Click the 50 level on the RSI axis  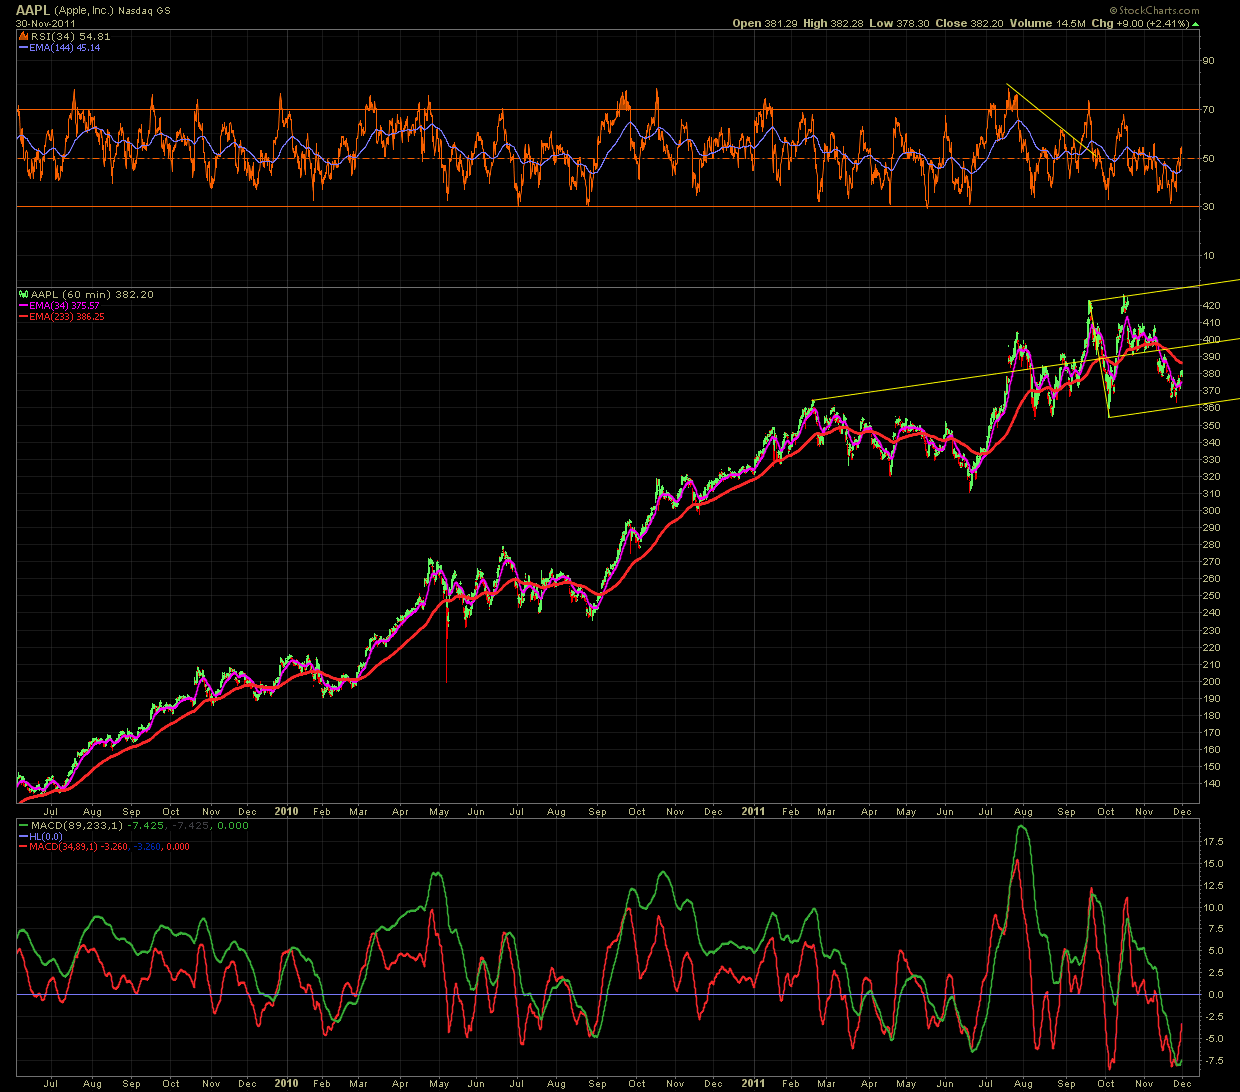coord(1209,159)
